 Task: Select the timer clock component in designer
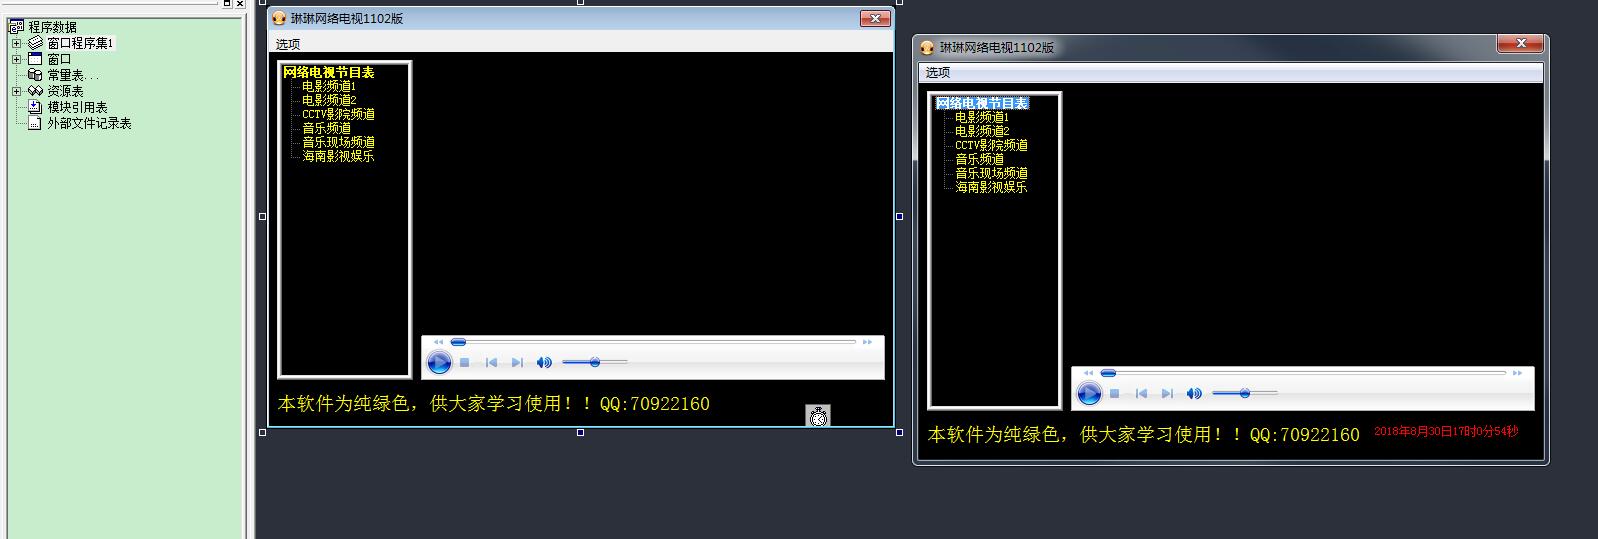(x=818, y=416)
